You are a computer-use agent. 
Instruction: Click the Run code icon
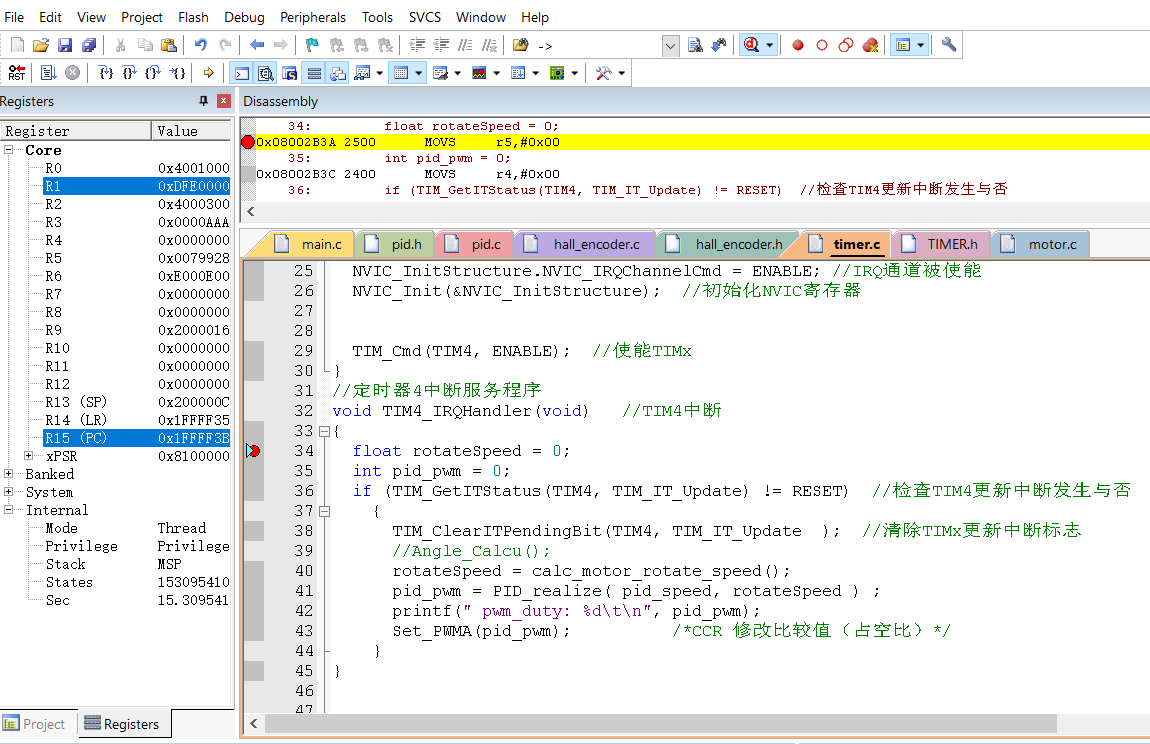(47, 73)
